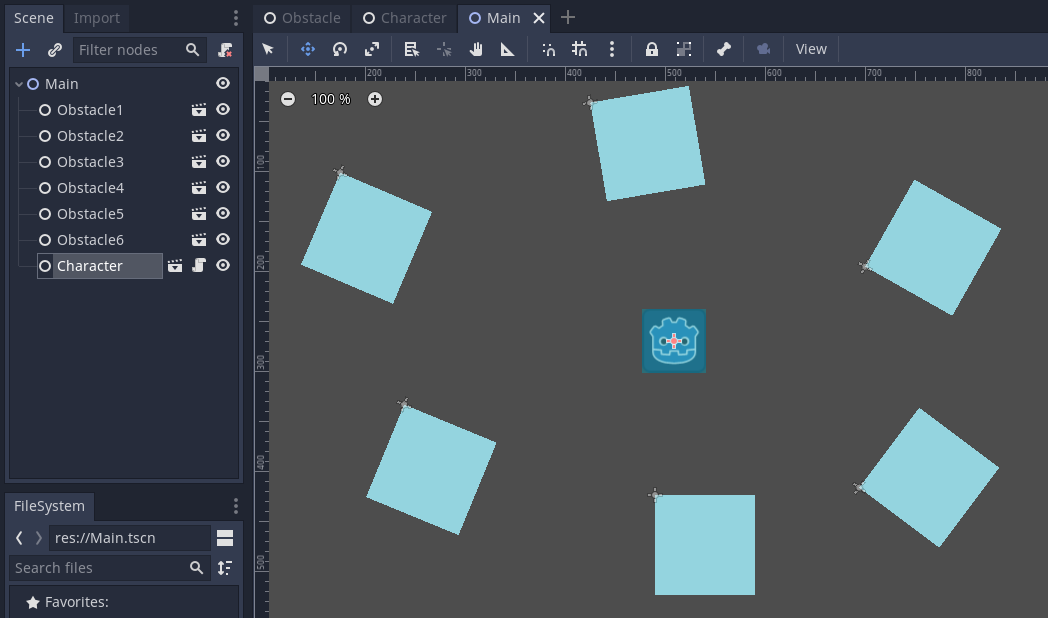
Task: Zoom in with the plus button
Action: [374, 99]
